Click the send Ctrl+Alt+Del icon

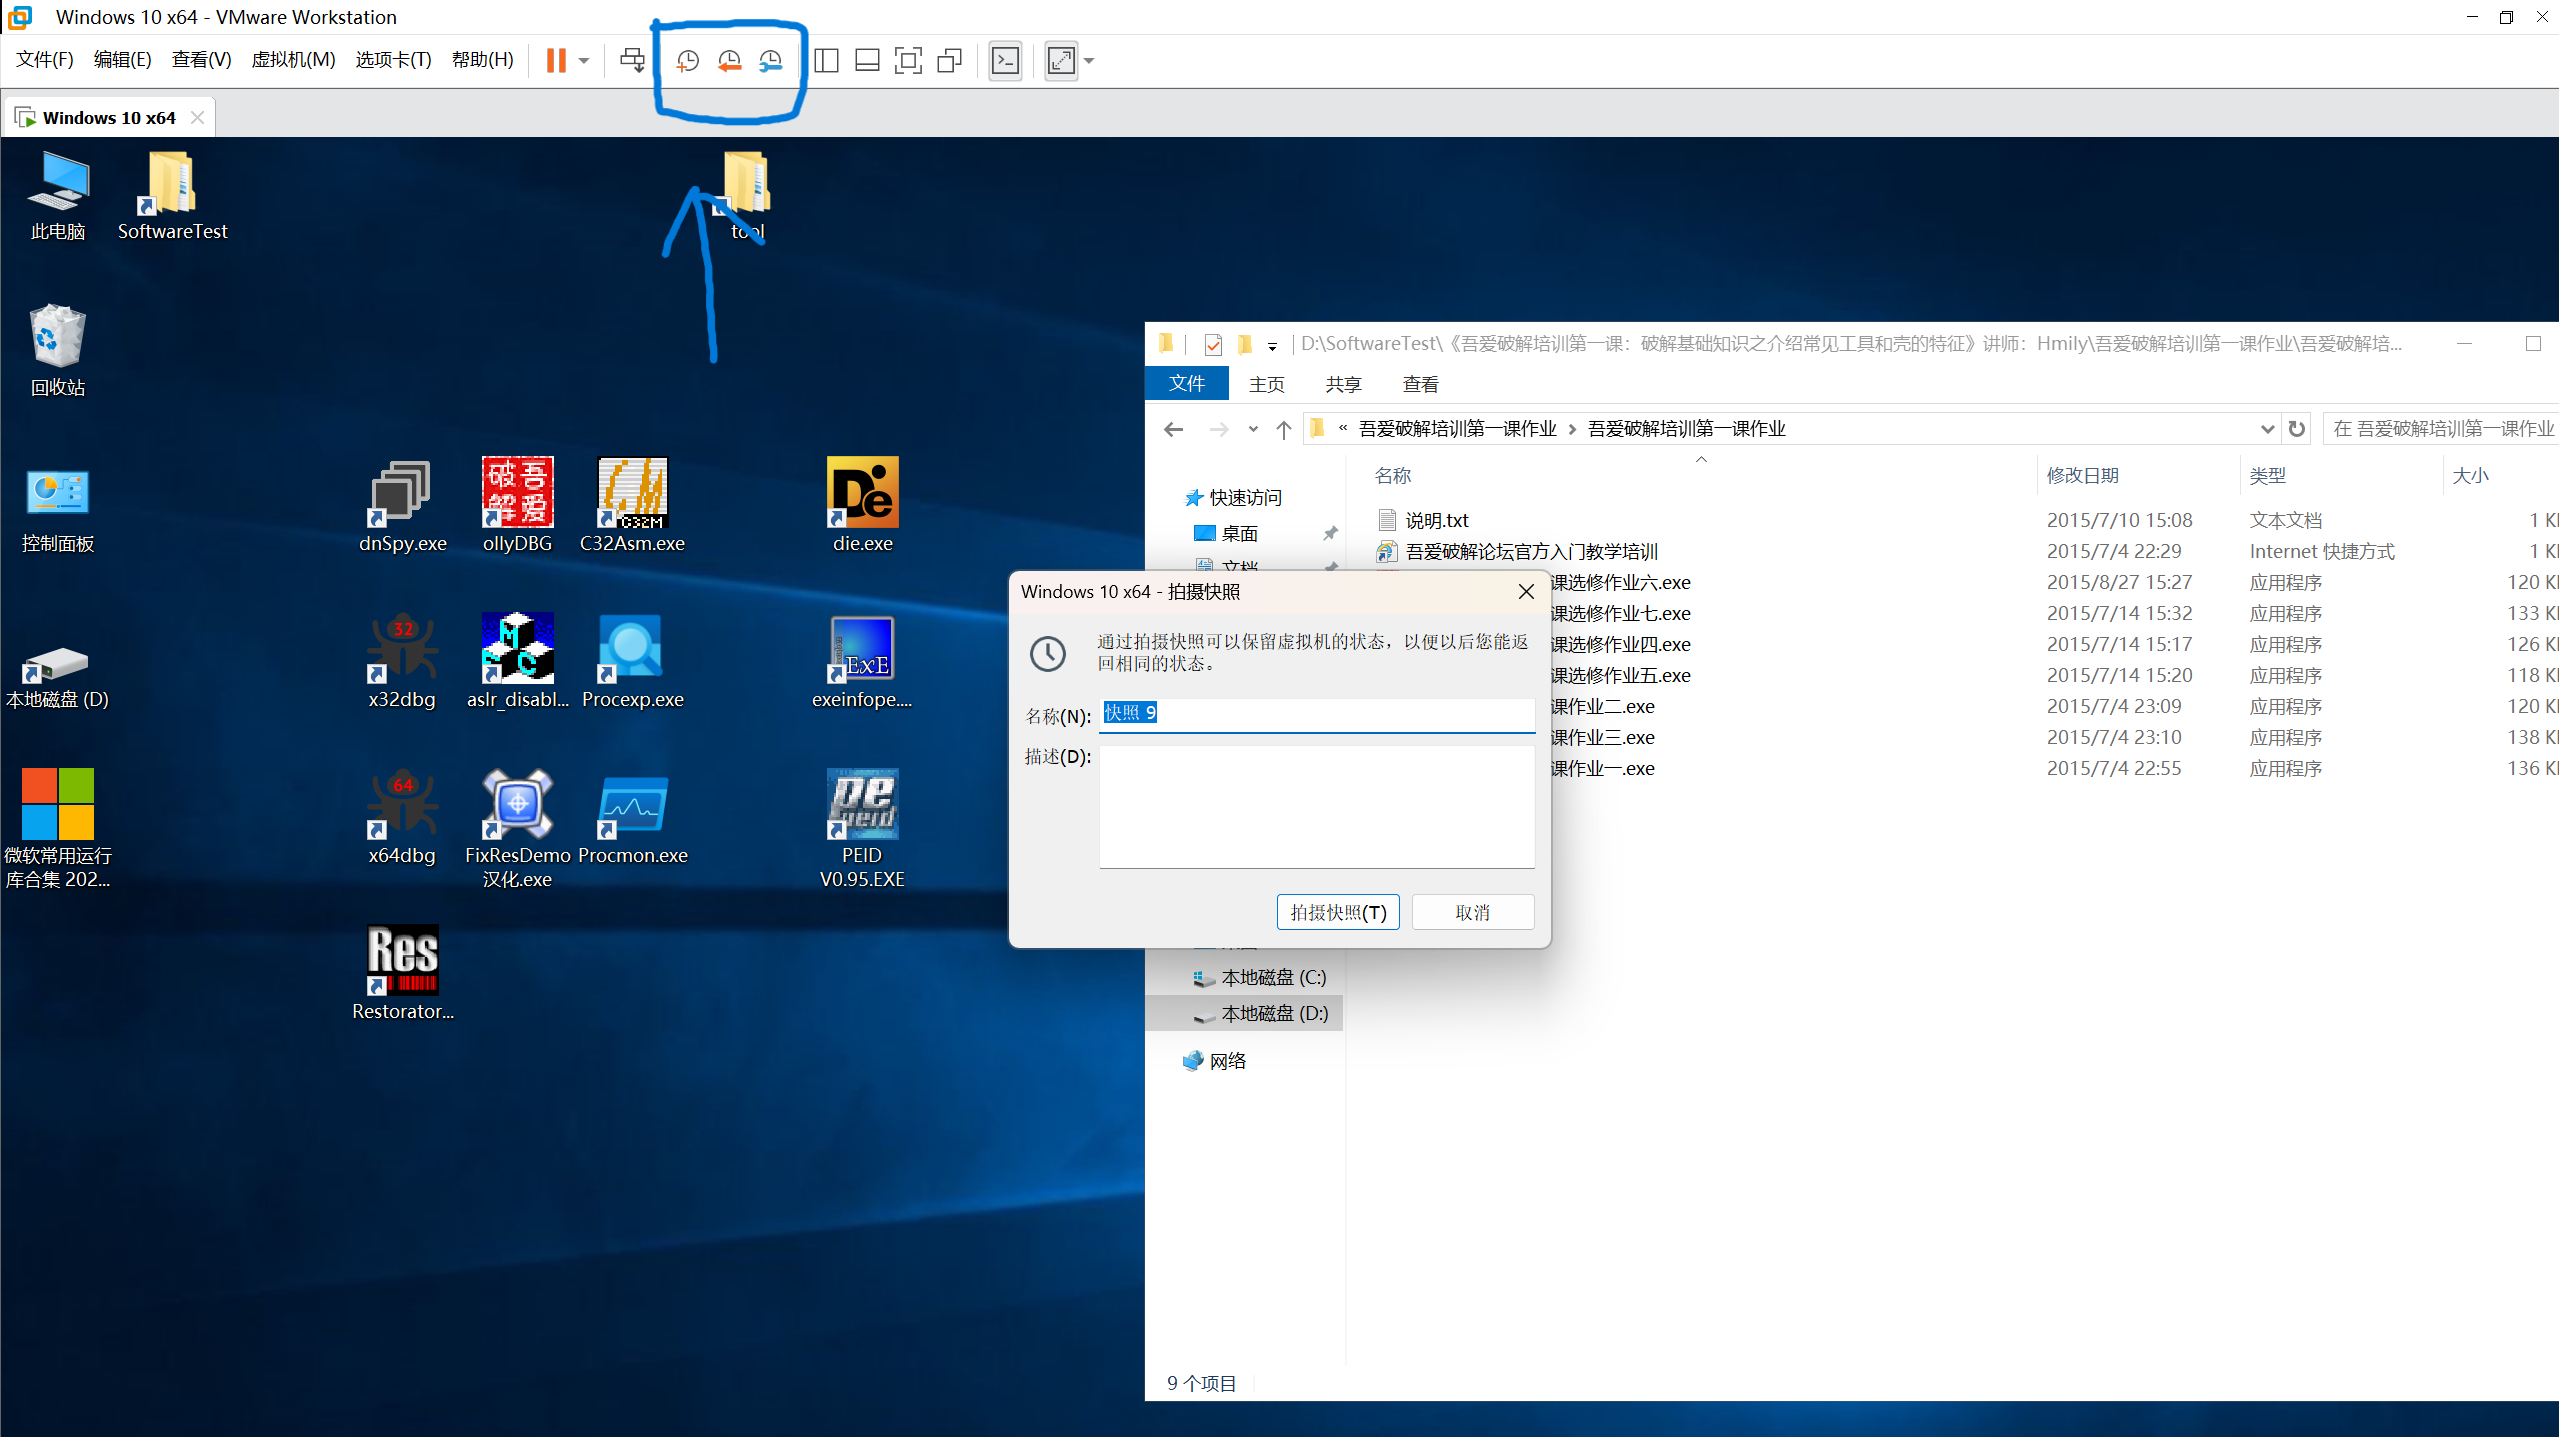(632, 61)
